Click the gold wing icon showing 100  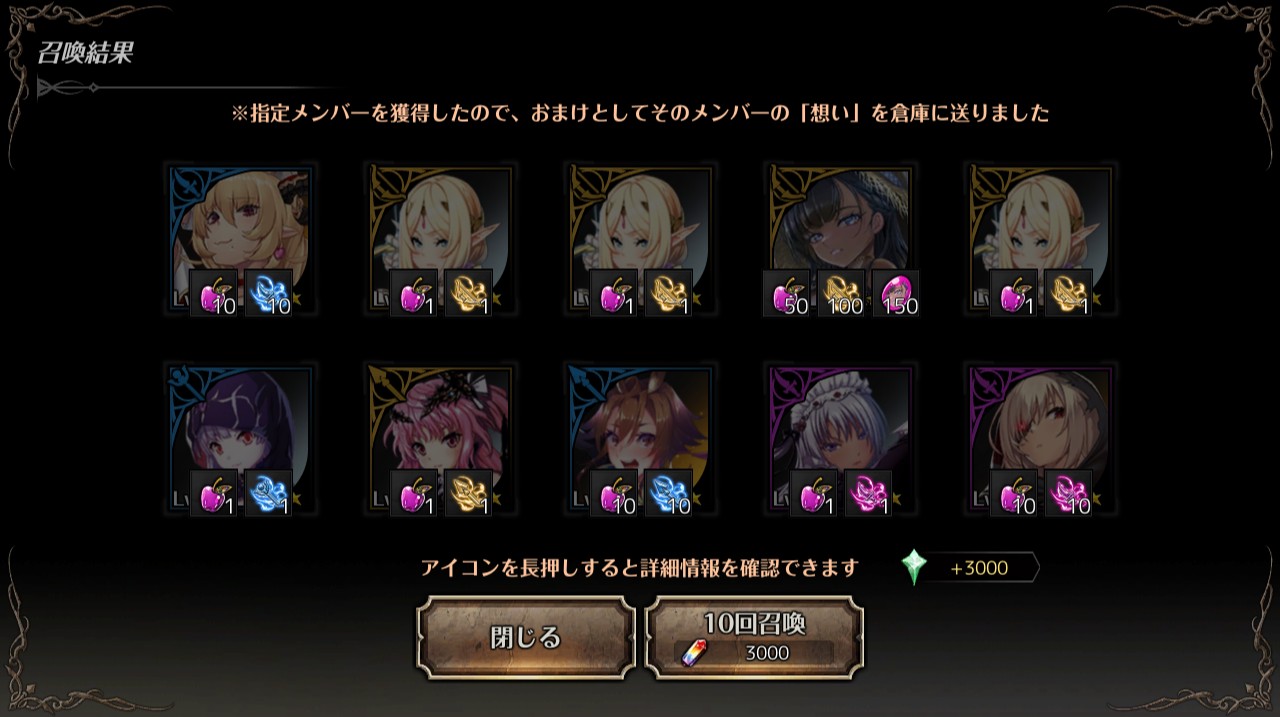click(x=841, y=294)
